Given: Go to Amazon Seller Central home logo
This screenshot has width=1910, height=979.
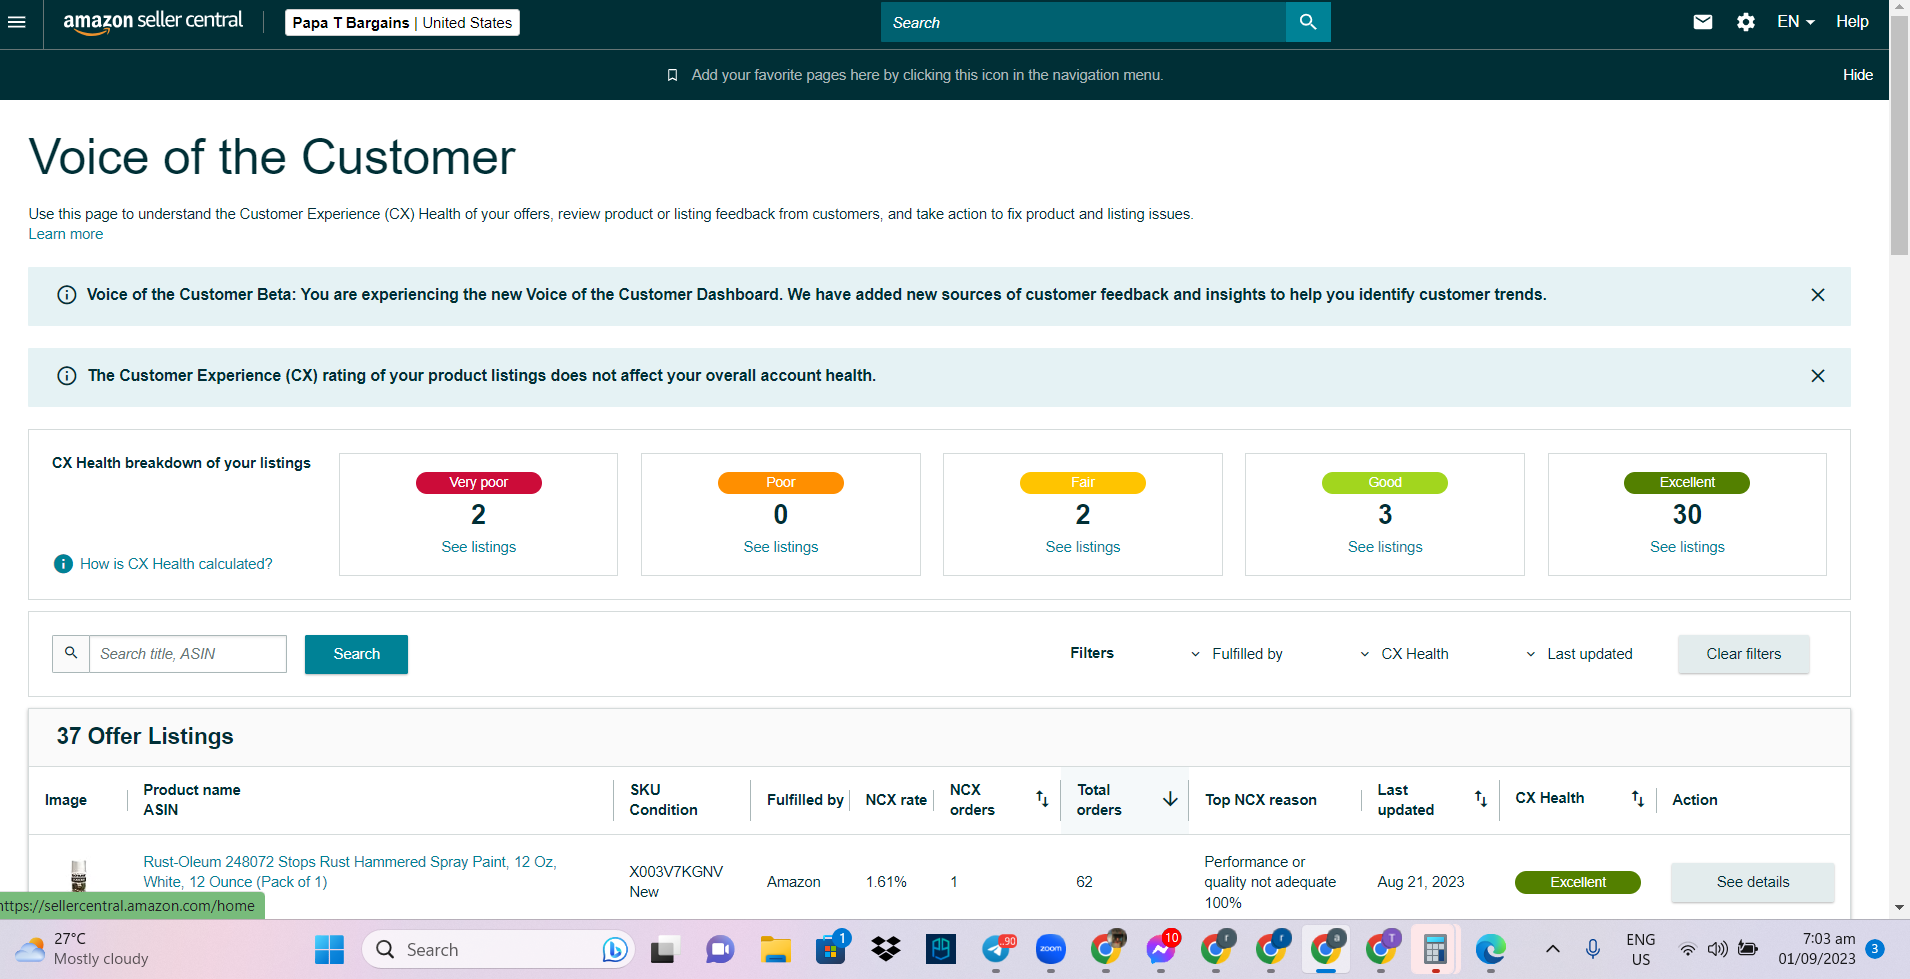Looking at the screenshot, I should [x=153, y=22].
